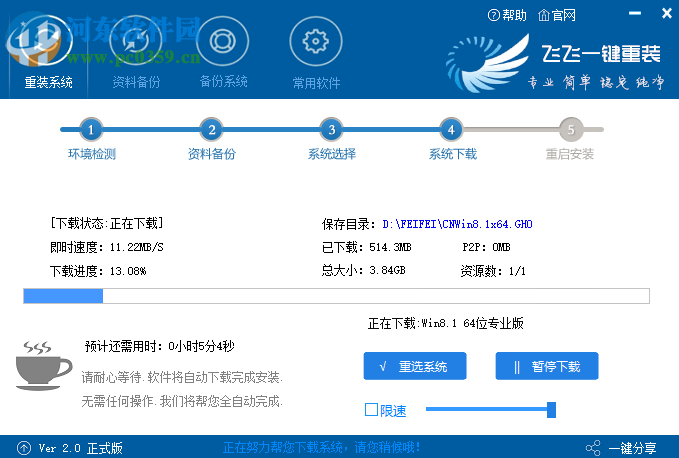This screenshot has height=458, width=679.
Task: Click the 系统选择 step label
Action: (332, 154)
